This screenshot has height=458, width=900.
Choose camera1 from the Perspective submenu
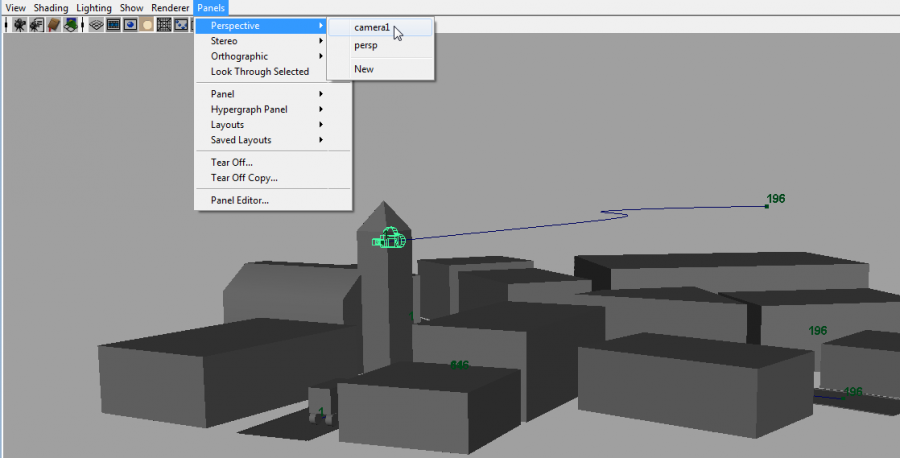pos(372,28)
